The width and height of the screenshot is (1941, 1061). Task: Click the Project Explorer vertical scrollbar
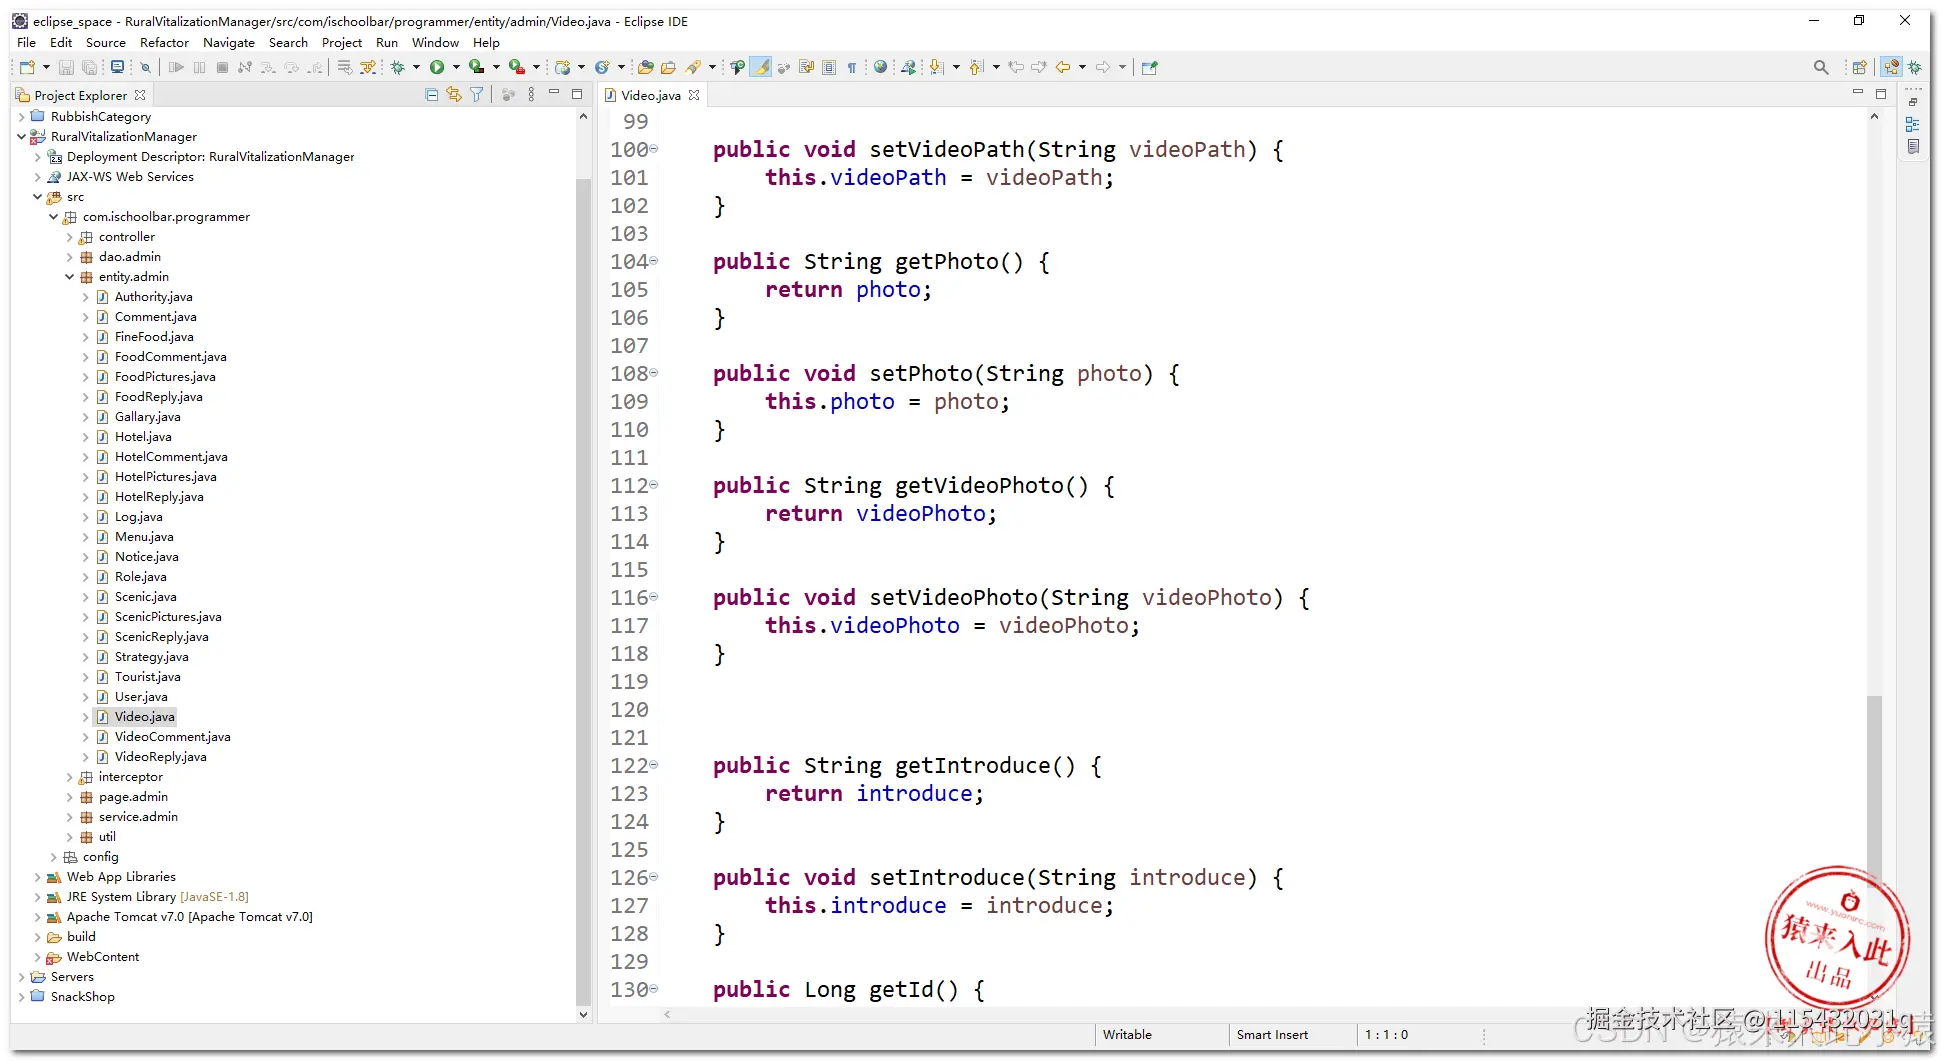point(584,590)
